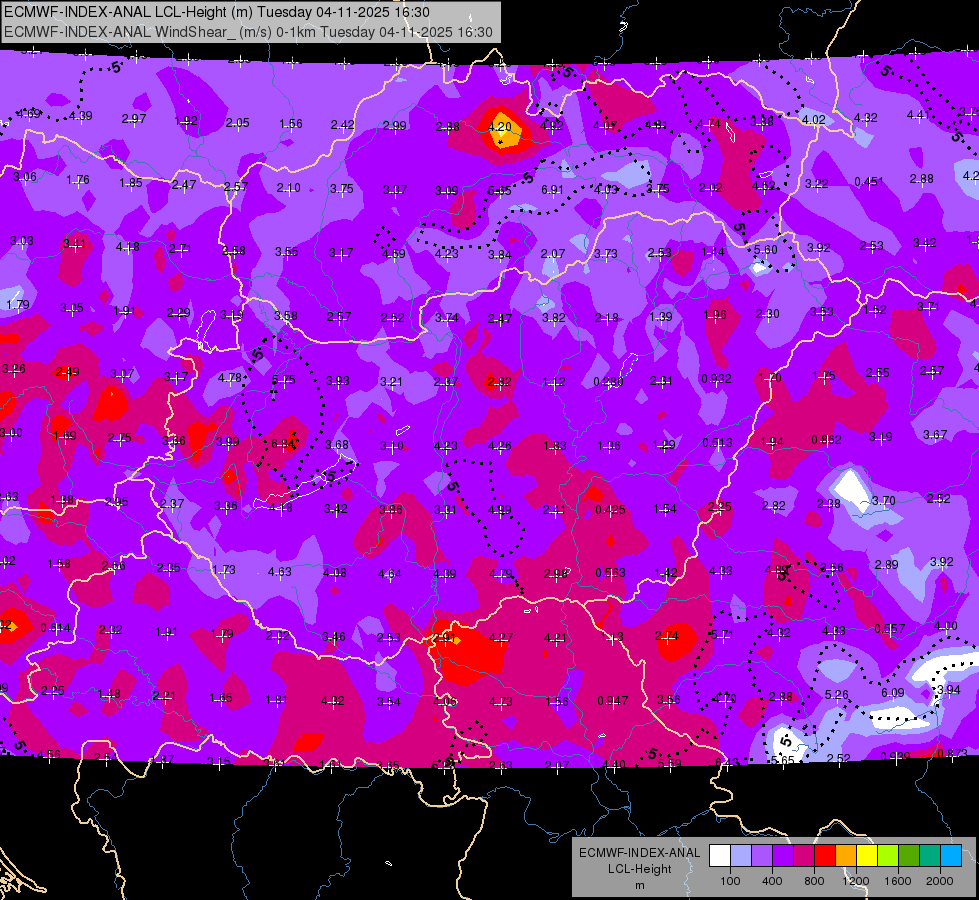The height and width of the screenshot is (900, 979).
Task: Click the legend label LCL-Height
Action: click(639, 869)
